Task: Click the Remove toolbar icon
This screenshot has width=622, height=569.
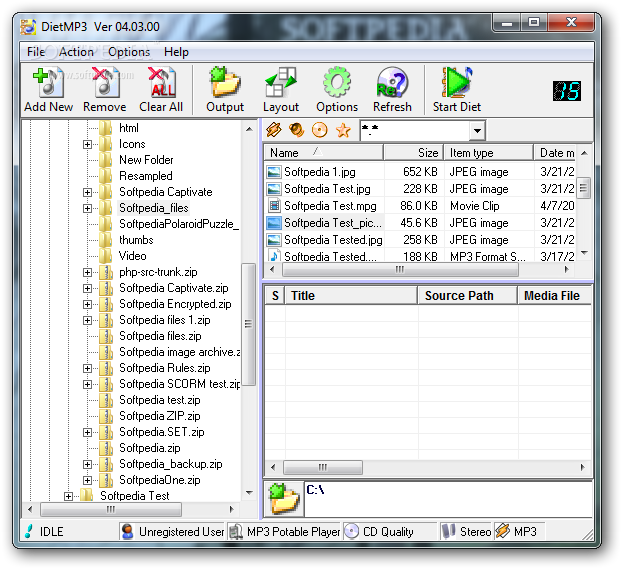Action: (x=105, y=82)
